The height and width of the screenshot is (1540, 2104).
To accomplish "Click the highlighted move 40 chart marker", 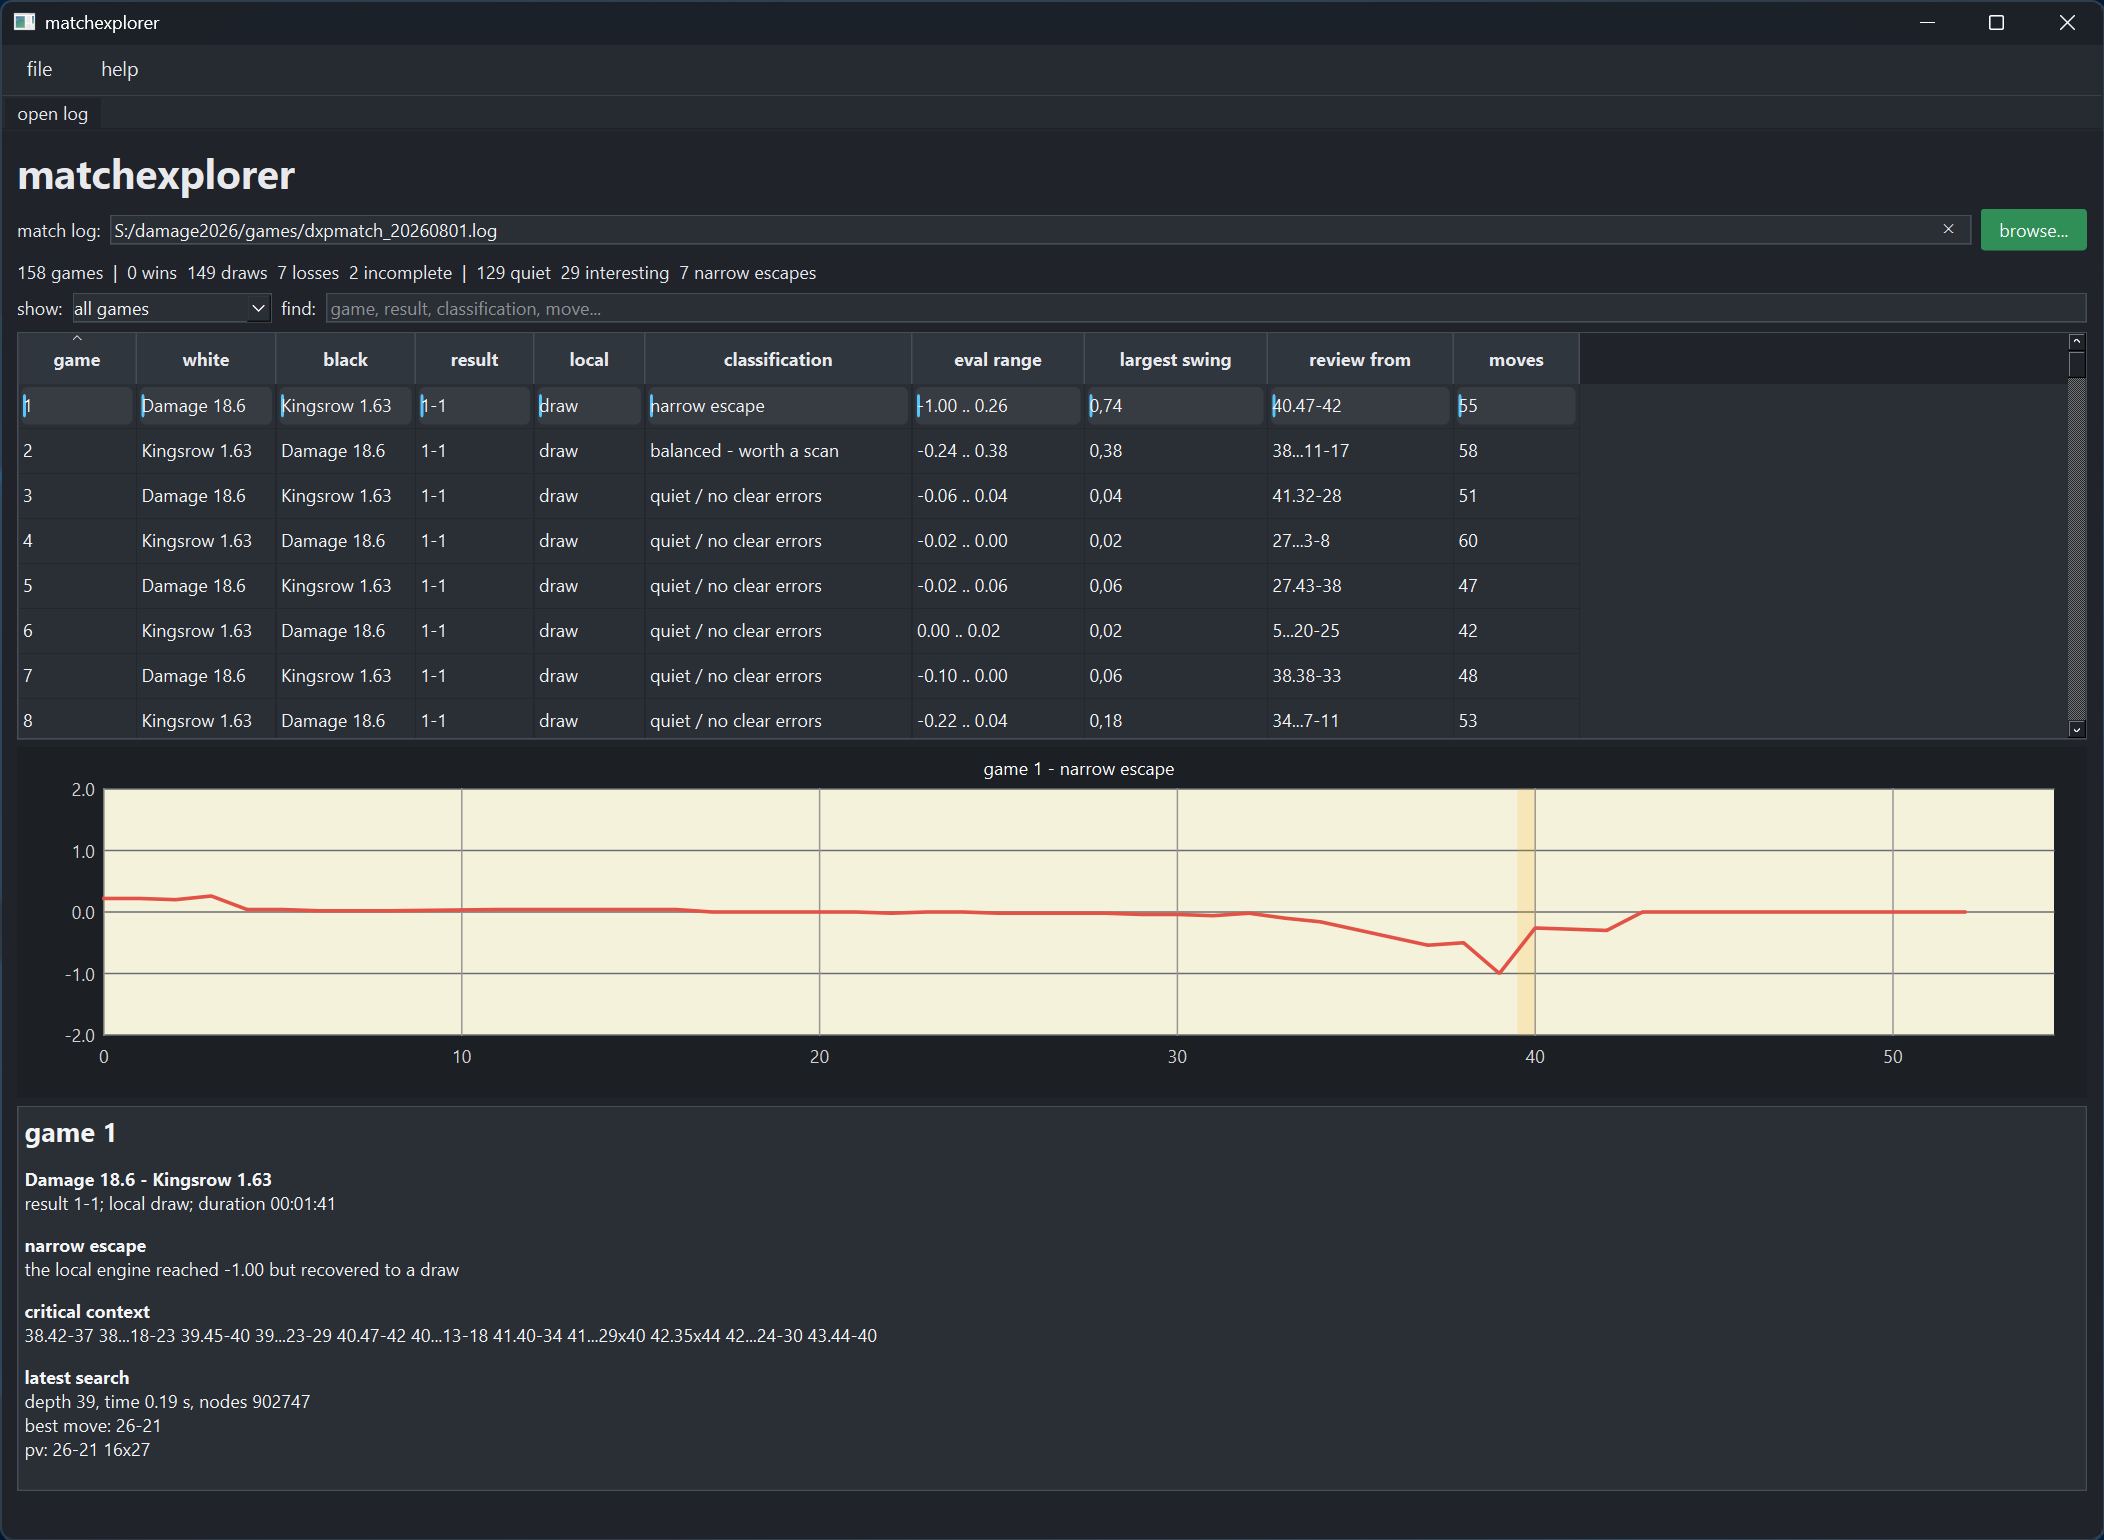I will coord(1526,911).
